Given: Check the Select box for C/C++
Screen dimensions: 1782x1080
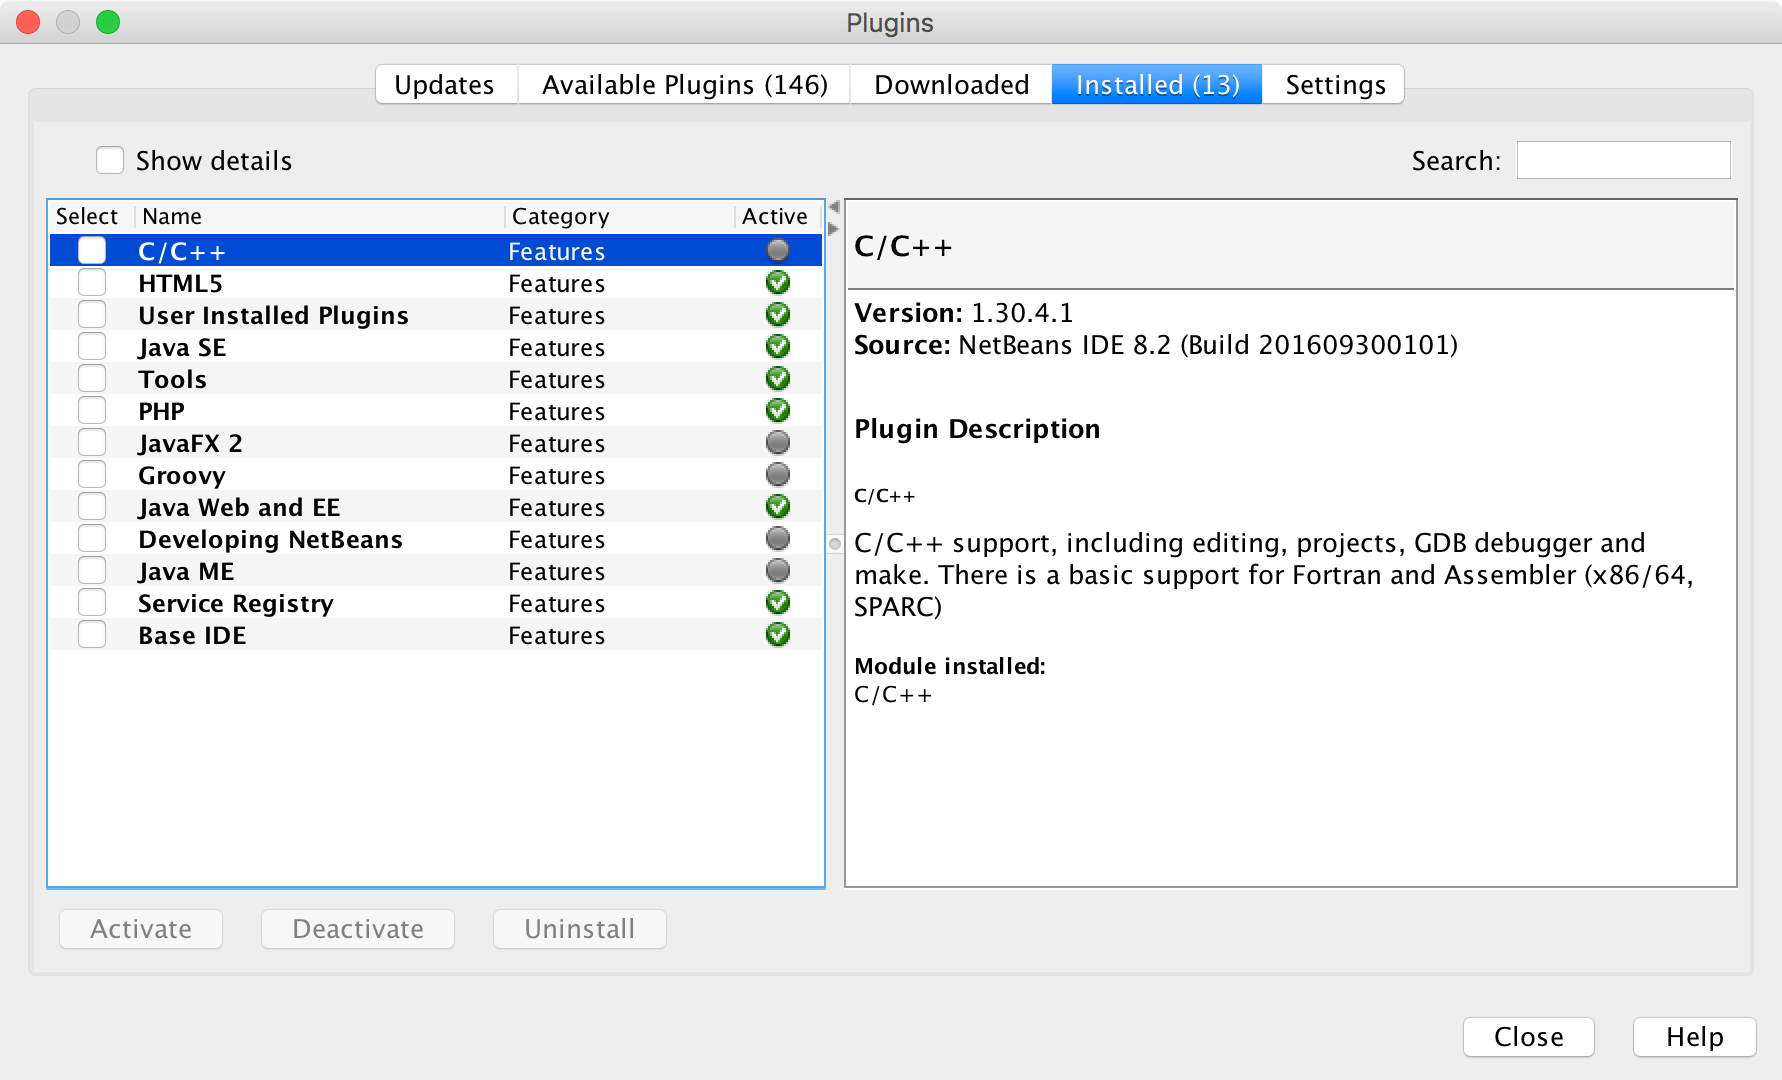Looking at the screenshot, I should pyautogui.click(x=91, y=250).
